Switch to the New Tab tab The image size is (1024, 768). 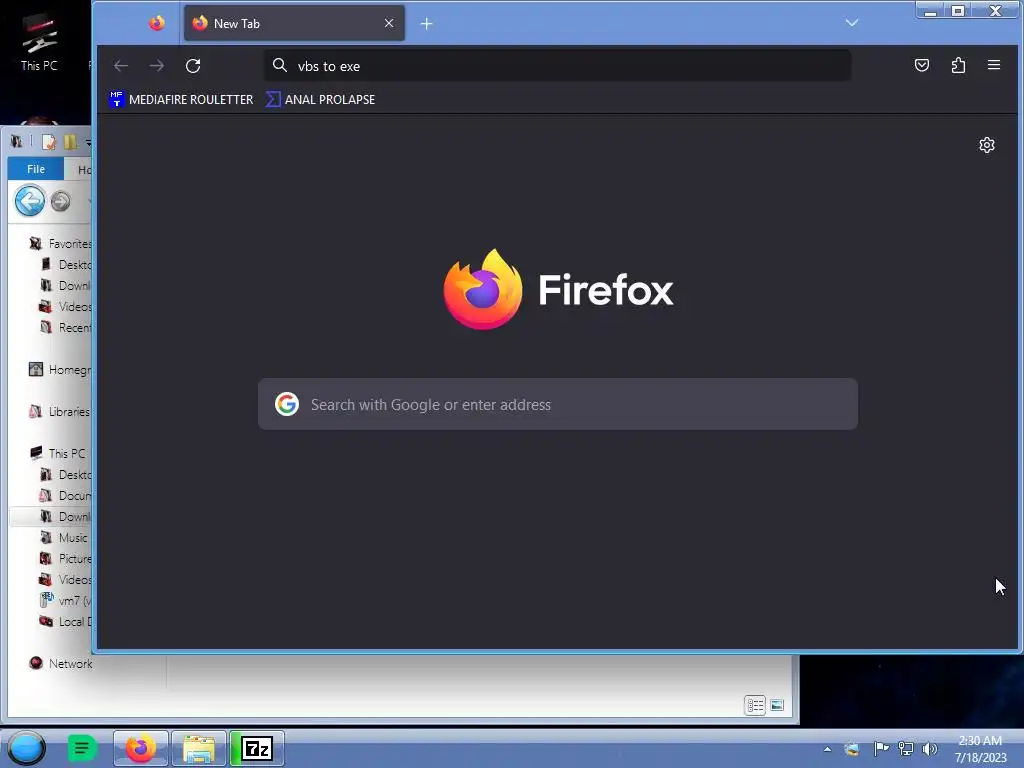(x=294, y=24)
